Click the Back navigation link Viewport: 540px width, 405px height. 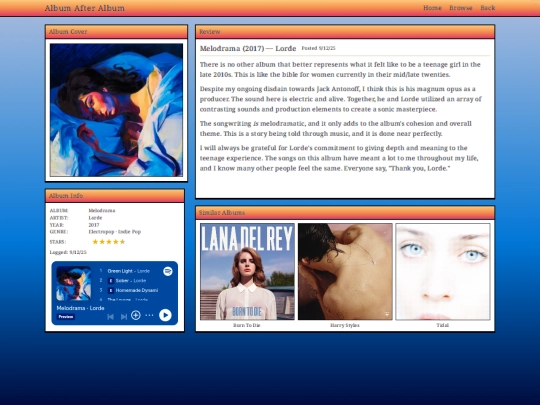[488, 8]
